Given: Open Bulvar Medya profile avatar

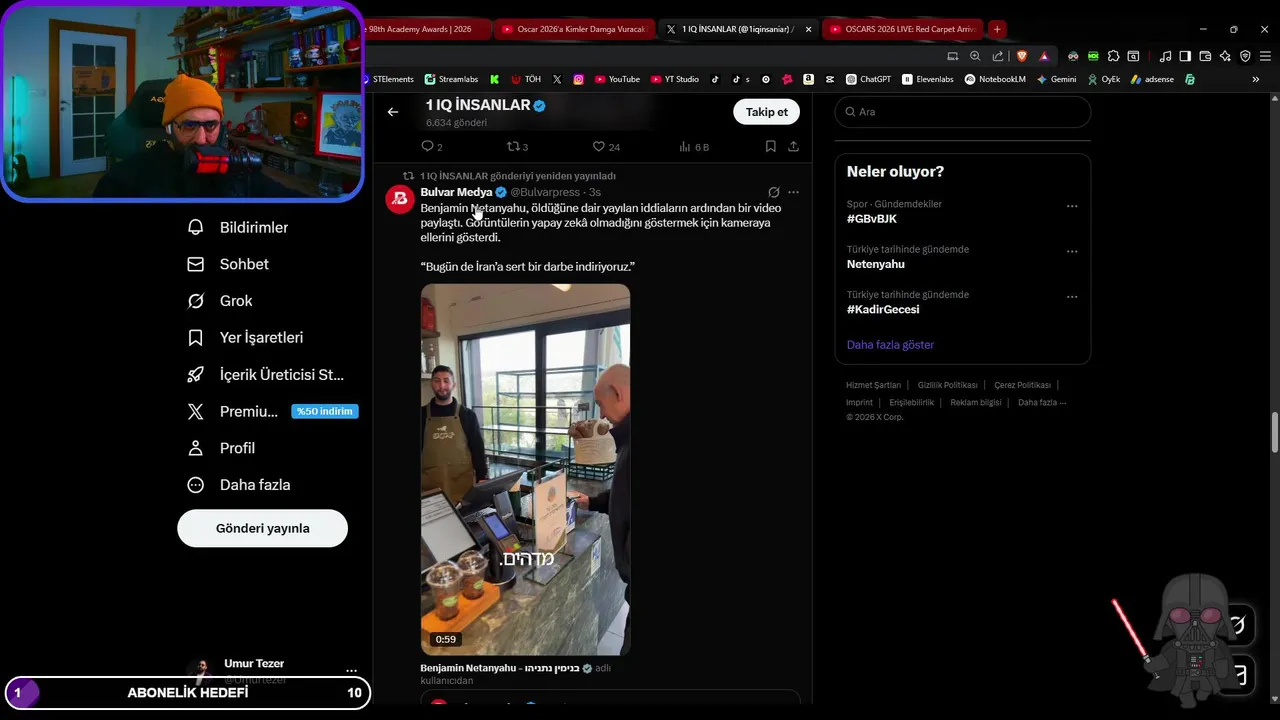Looking at the screenshot, I should (x=400, y=199).
